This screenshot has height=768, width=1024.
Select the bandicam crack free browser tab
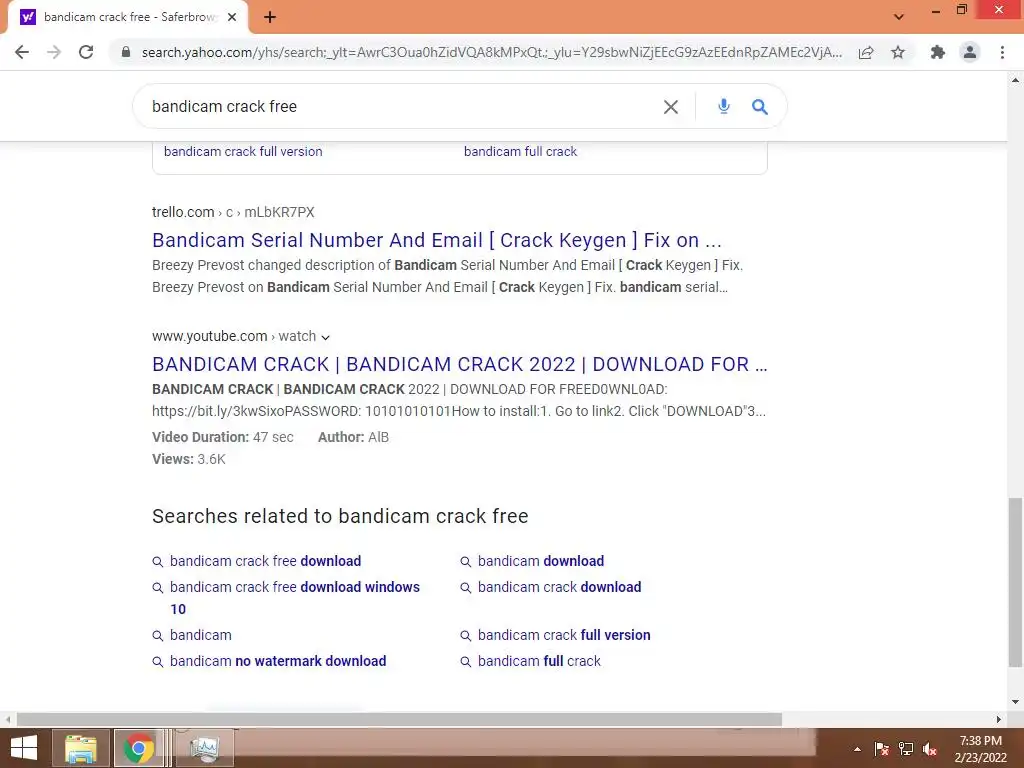tap(127, 17)
